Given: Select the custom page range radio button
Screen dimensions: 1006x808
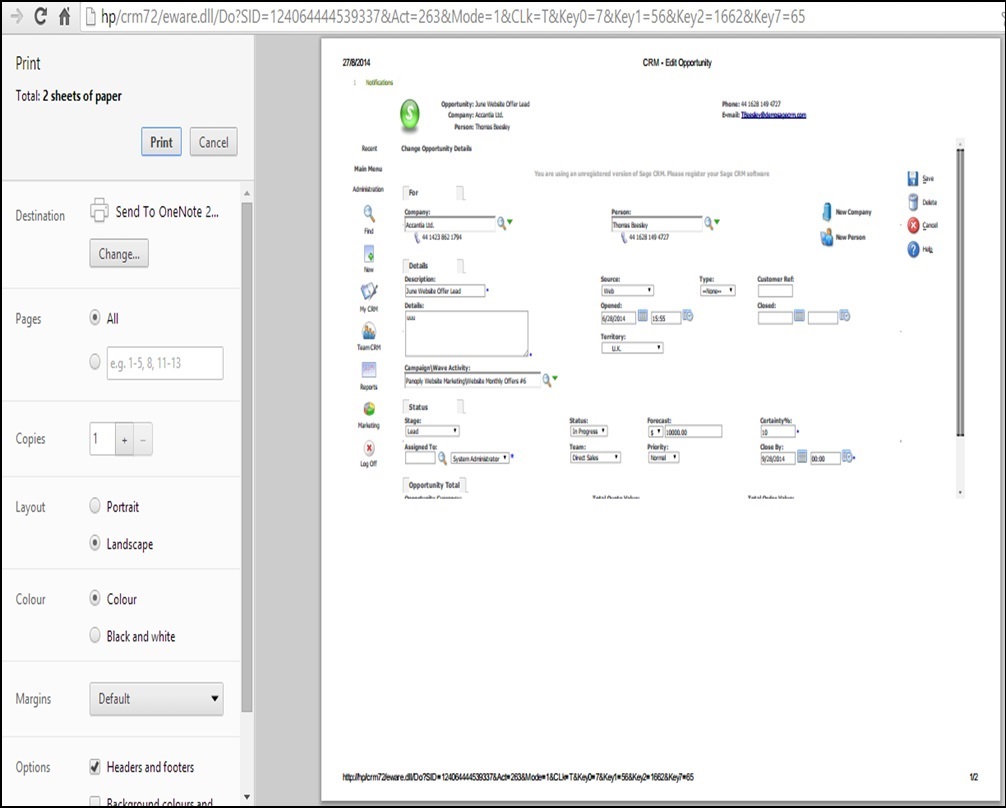Looking at the screenshot, I should (x=96, y=362).
